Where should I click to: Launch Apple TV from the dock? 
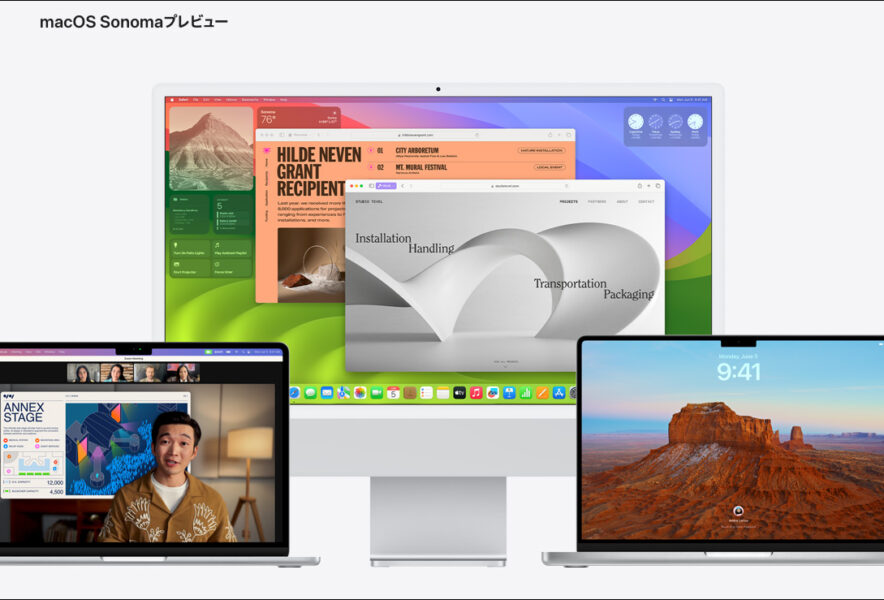tap(459, 392)
